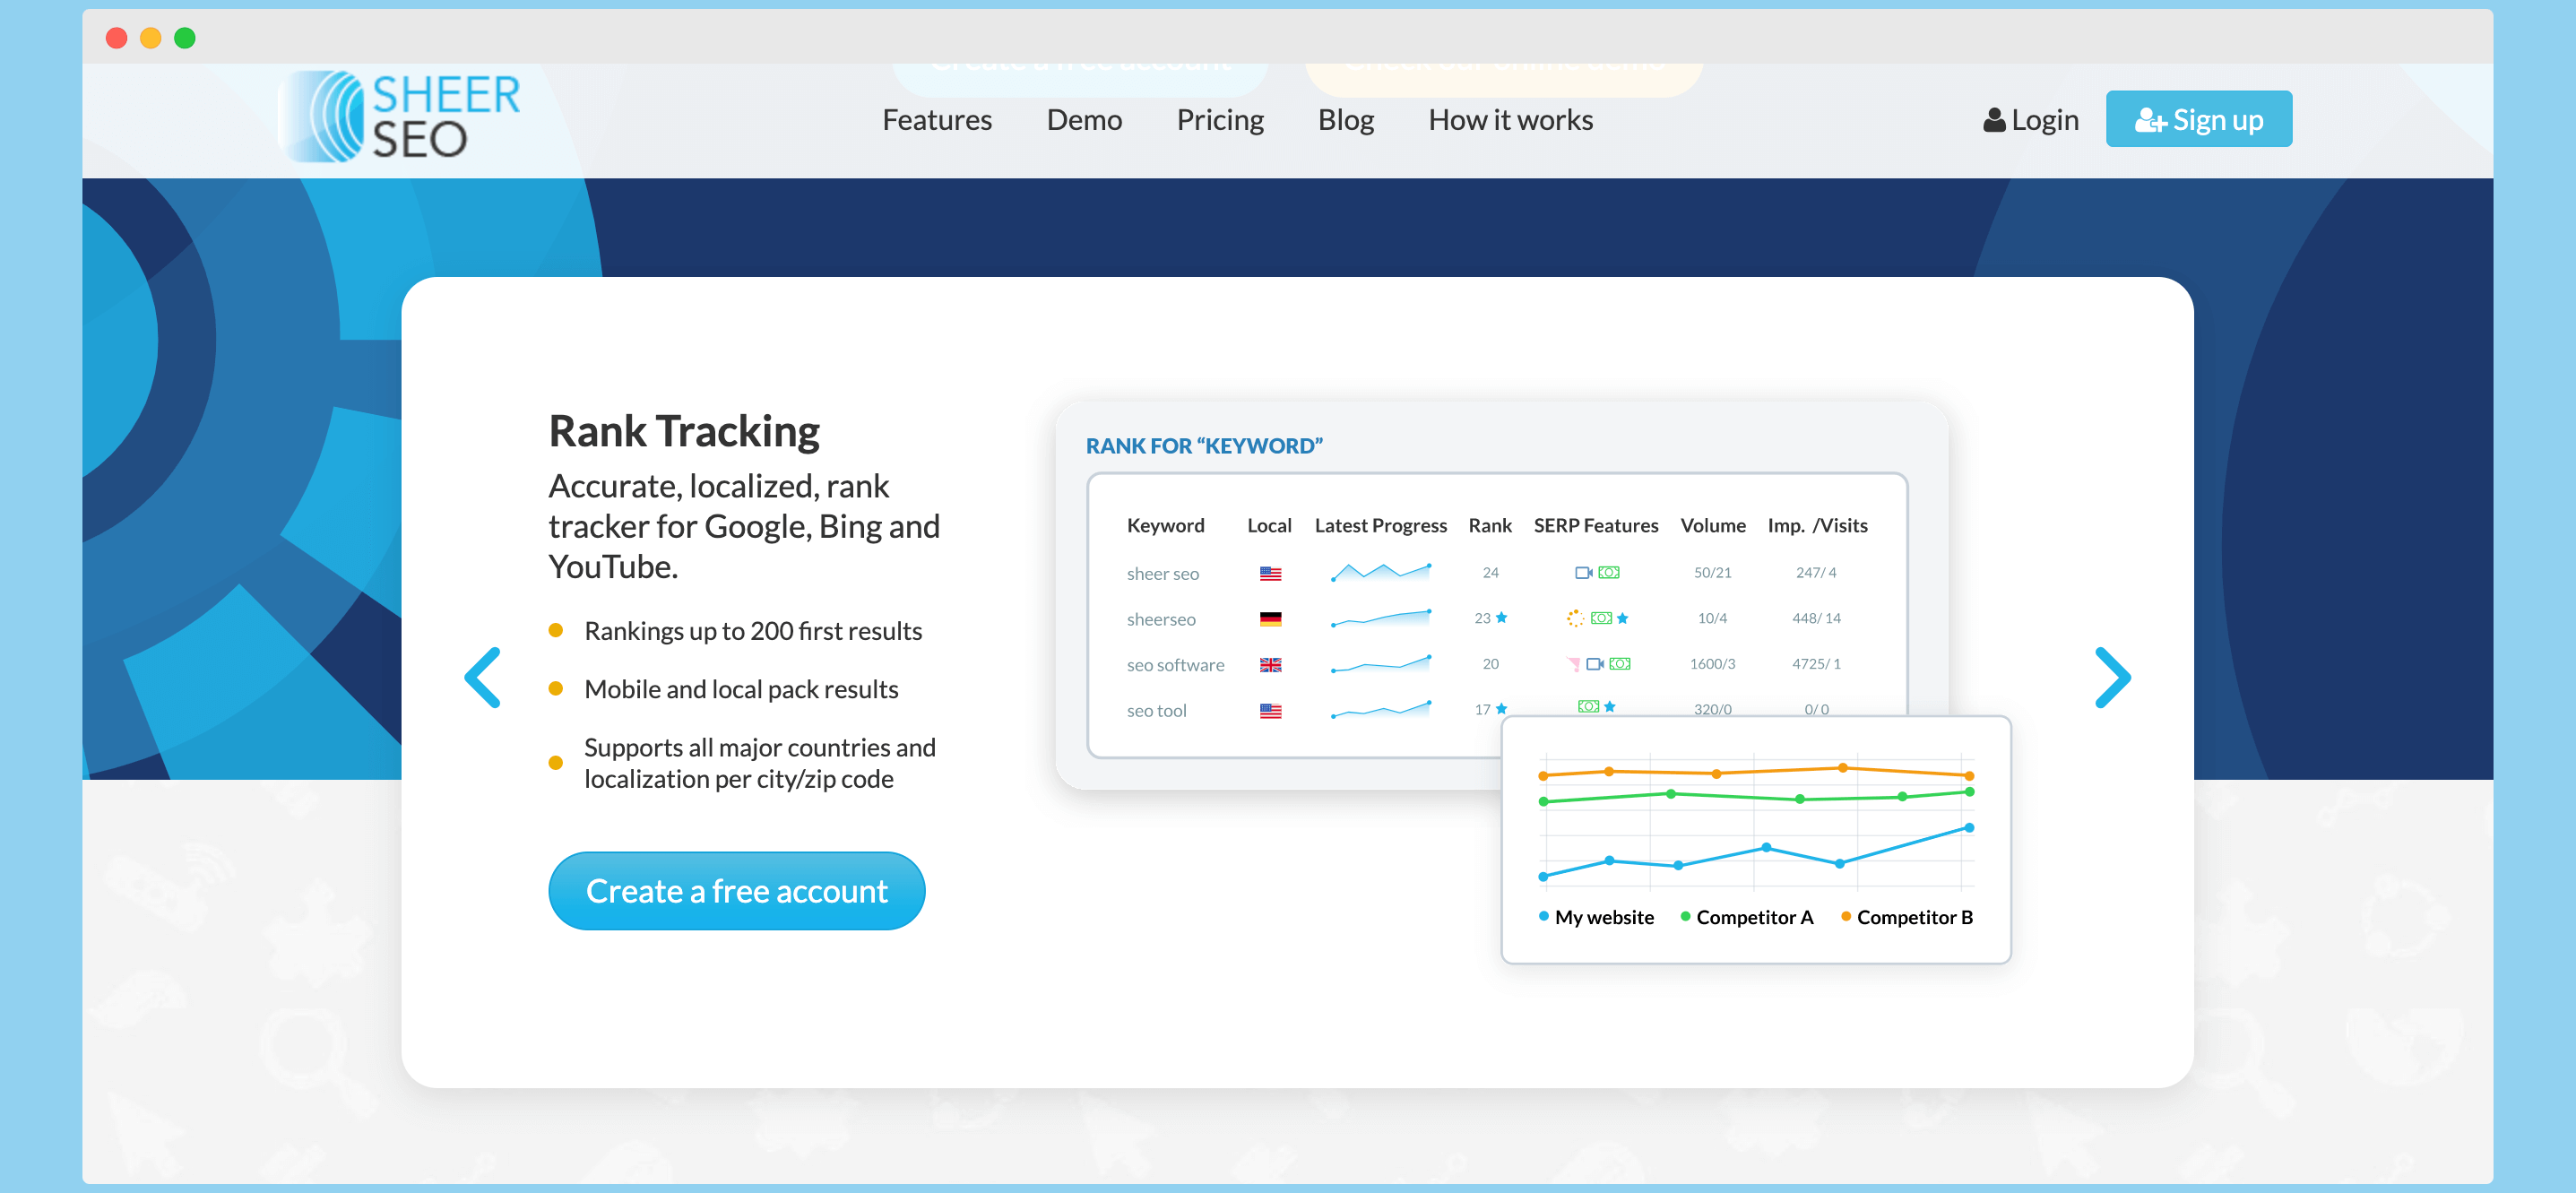The height and width of the screenshot is (1193, 2576).
Task: Open the Pricing navigation menu item
Action: point(1219,118)
